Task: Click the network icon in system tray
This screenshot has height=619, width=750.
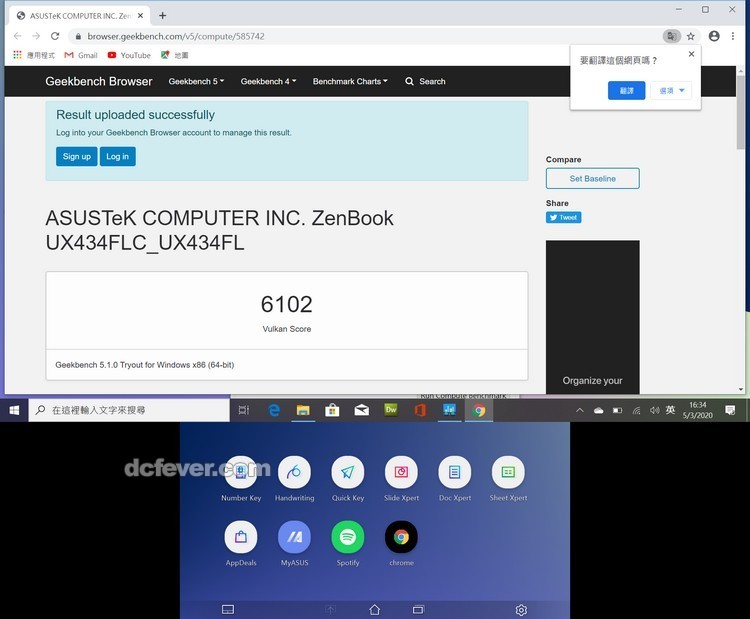Action: (x=636, y=410)
